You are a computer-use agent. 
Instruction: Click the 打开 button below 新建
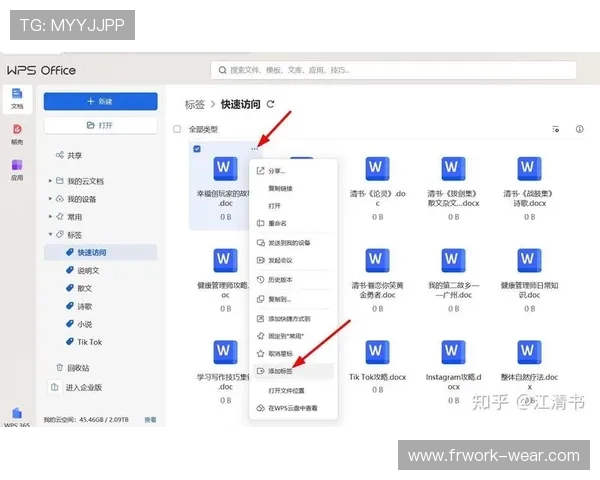101,125
